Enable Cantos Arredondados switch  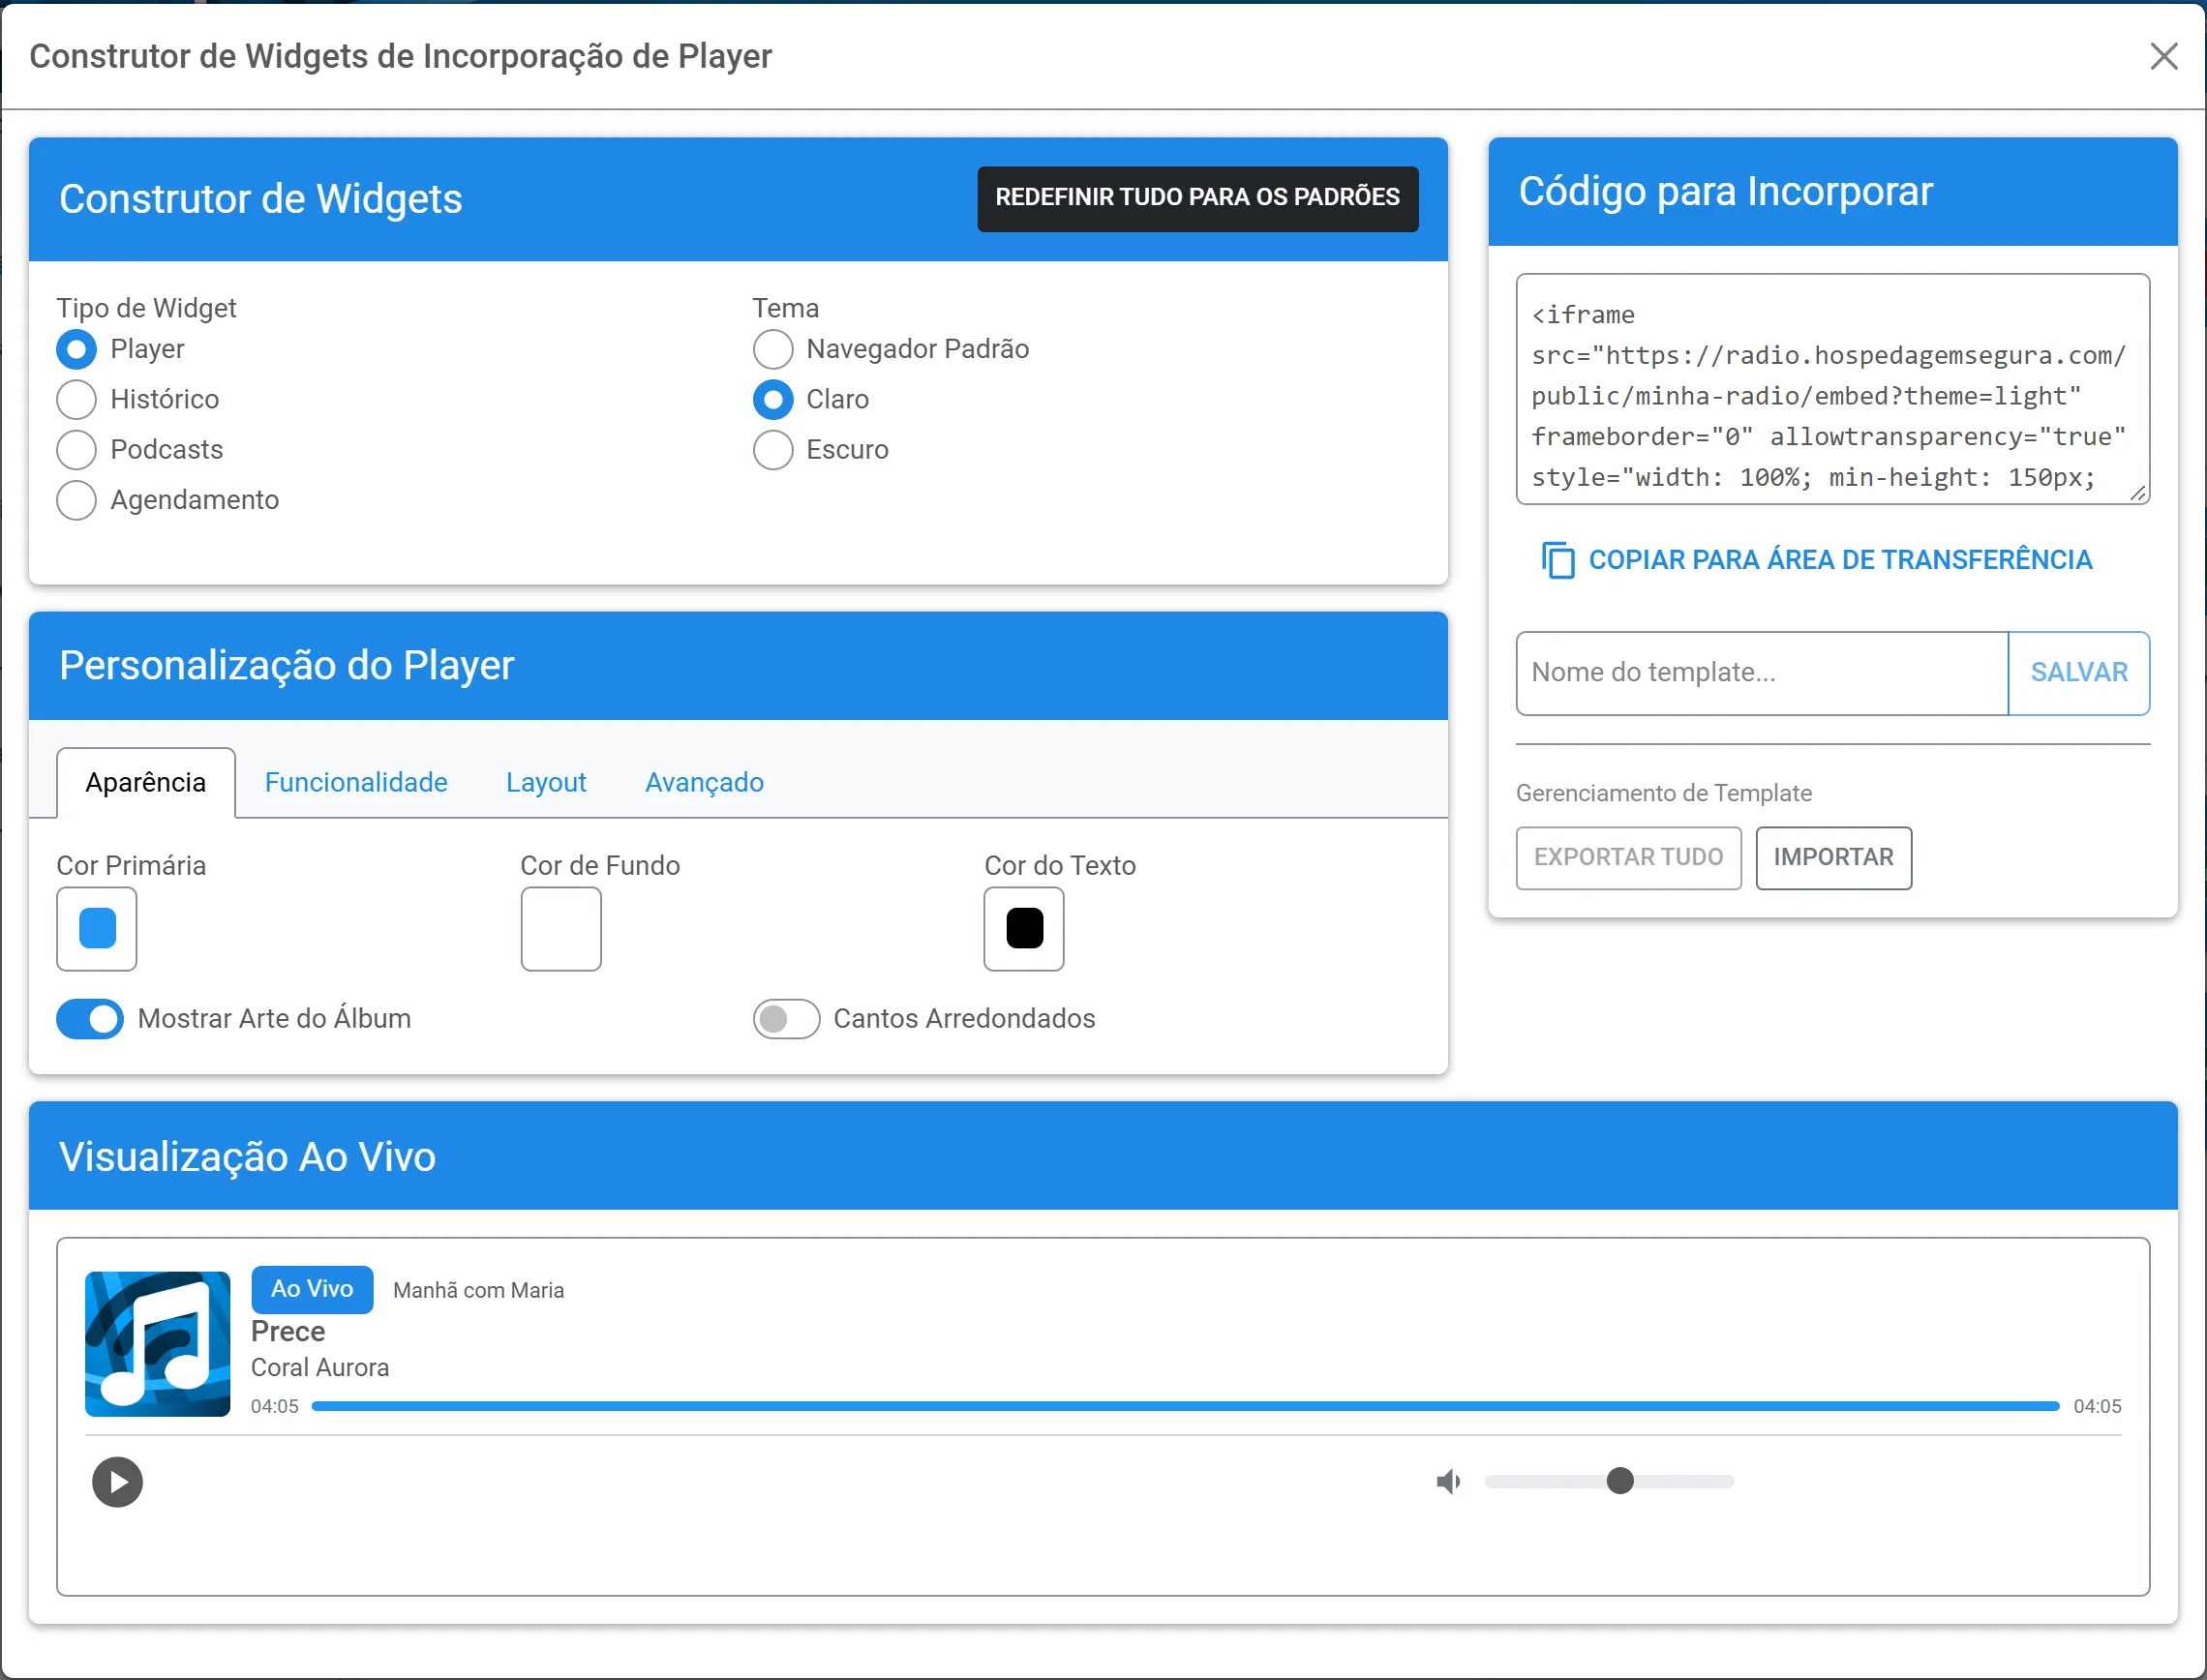point(786,1018)
